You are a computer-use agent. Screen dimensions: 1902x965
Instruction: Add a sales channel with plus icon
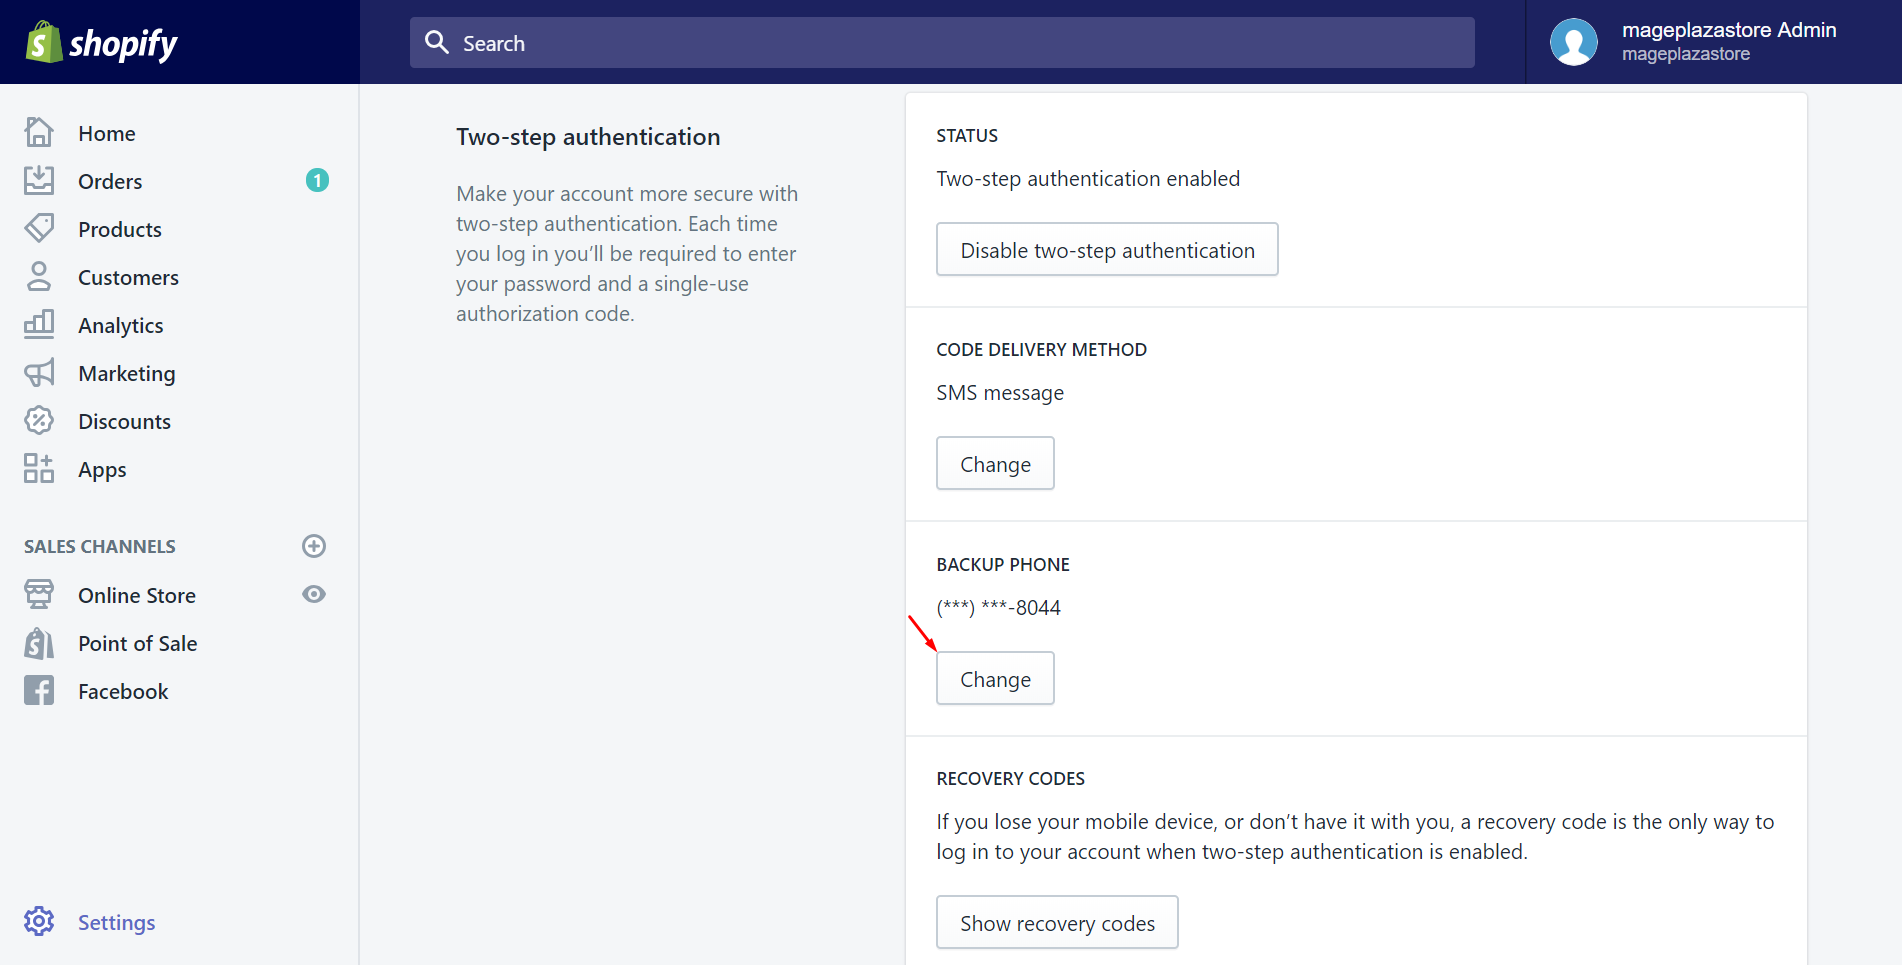tap(314, 546)
